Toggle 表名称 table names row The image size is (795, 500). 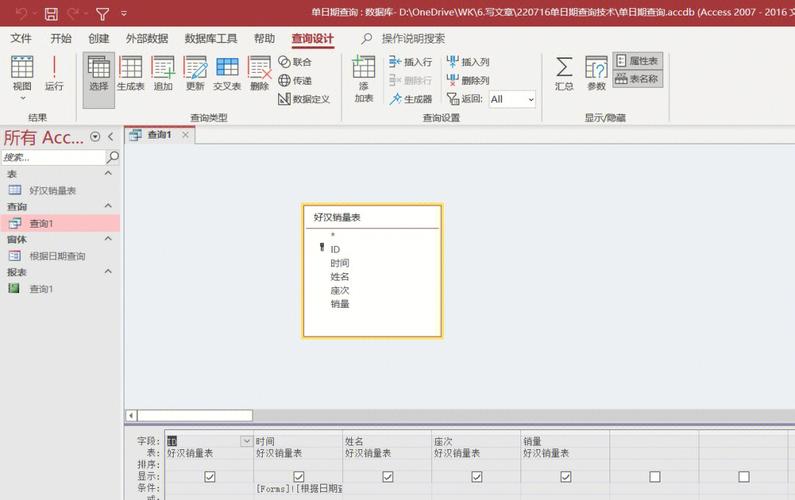pos(637,79)
